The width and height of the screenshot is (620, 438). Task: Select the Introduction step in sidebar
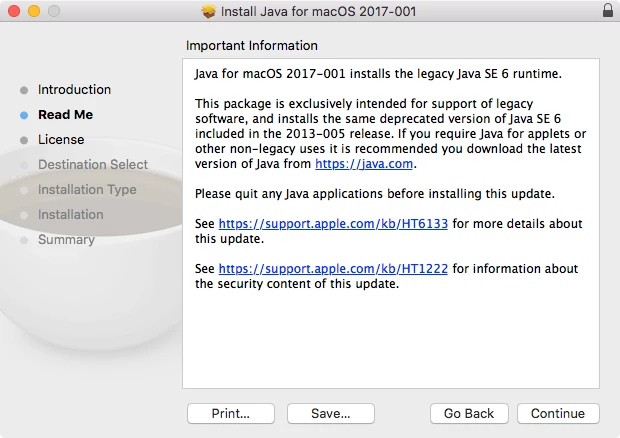click(x=74, y=90)
